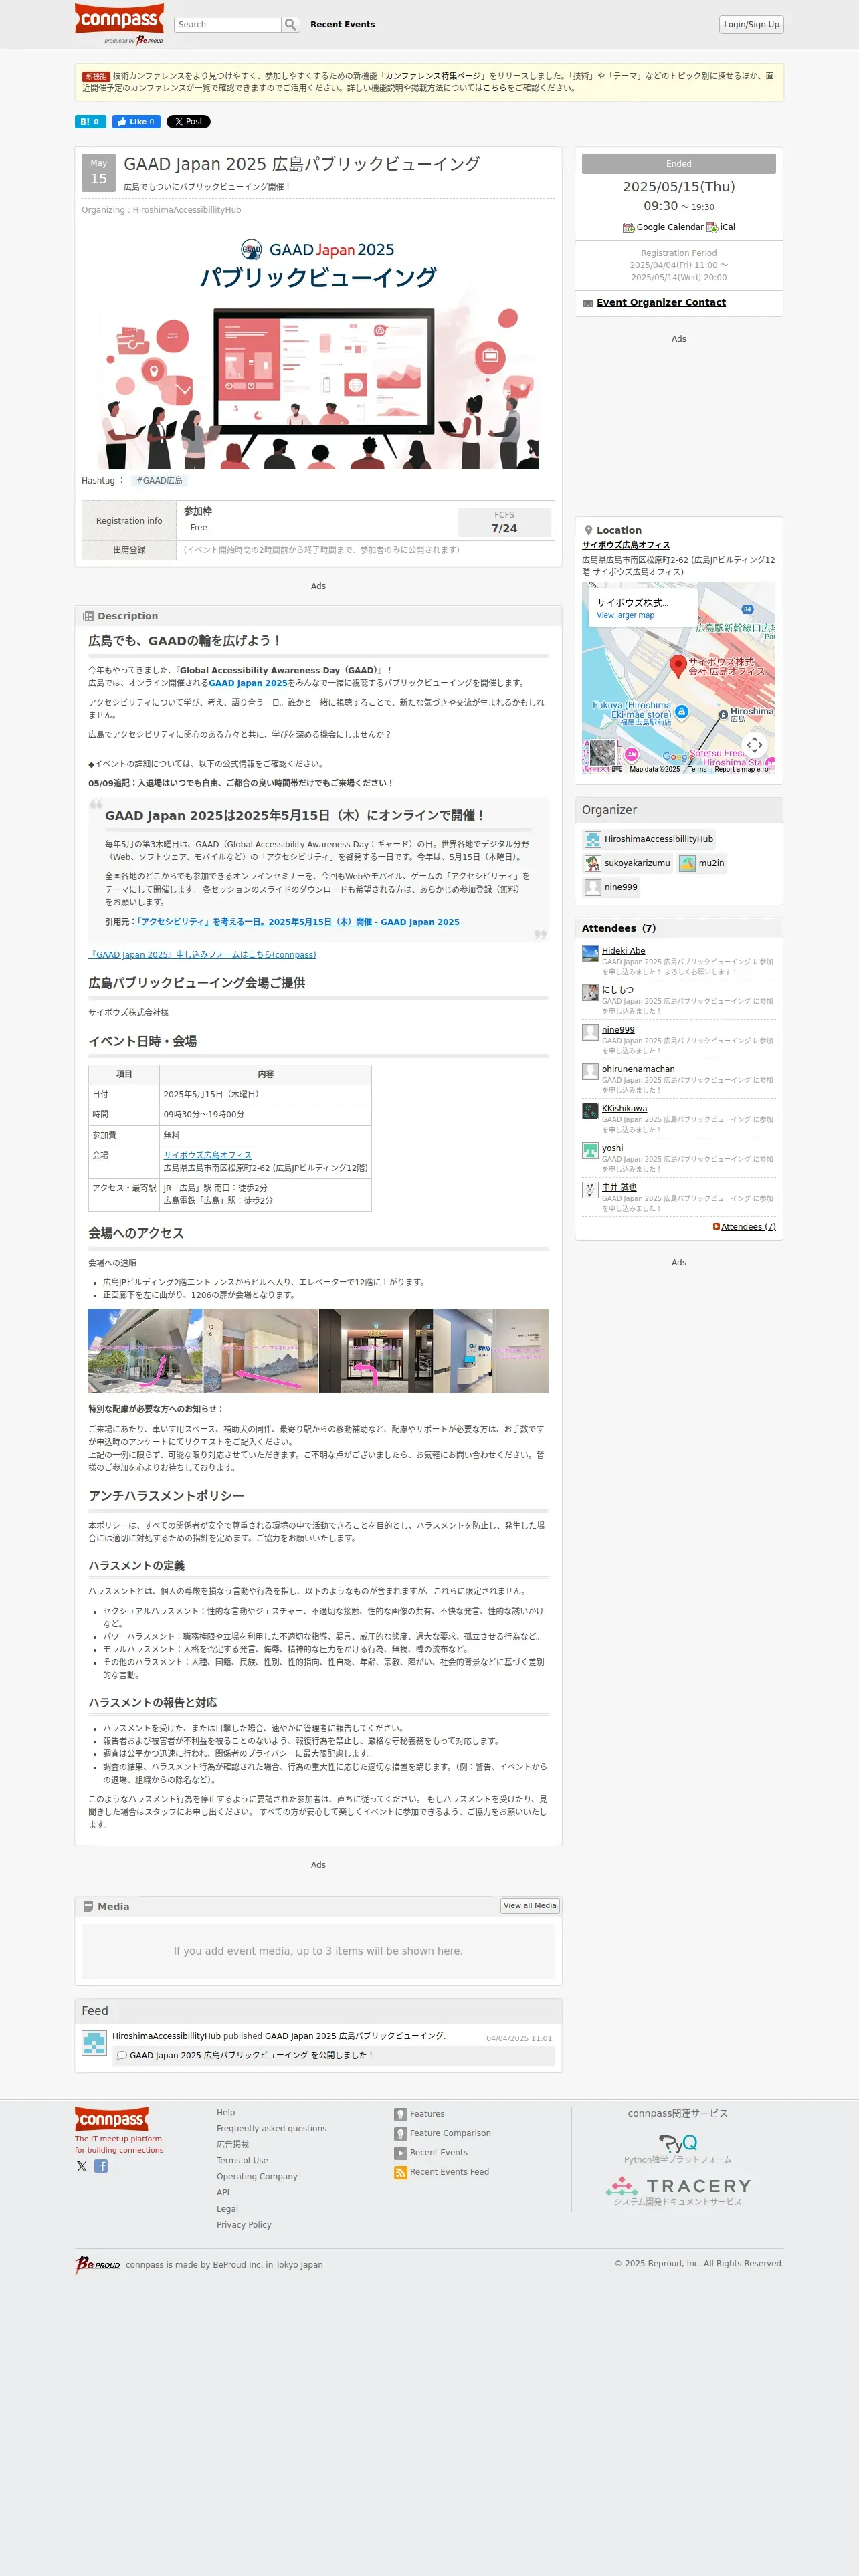Click 中井 誠也 attendee name
The image size is (859, 2576).
click(x=619, y=1187)
